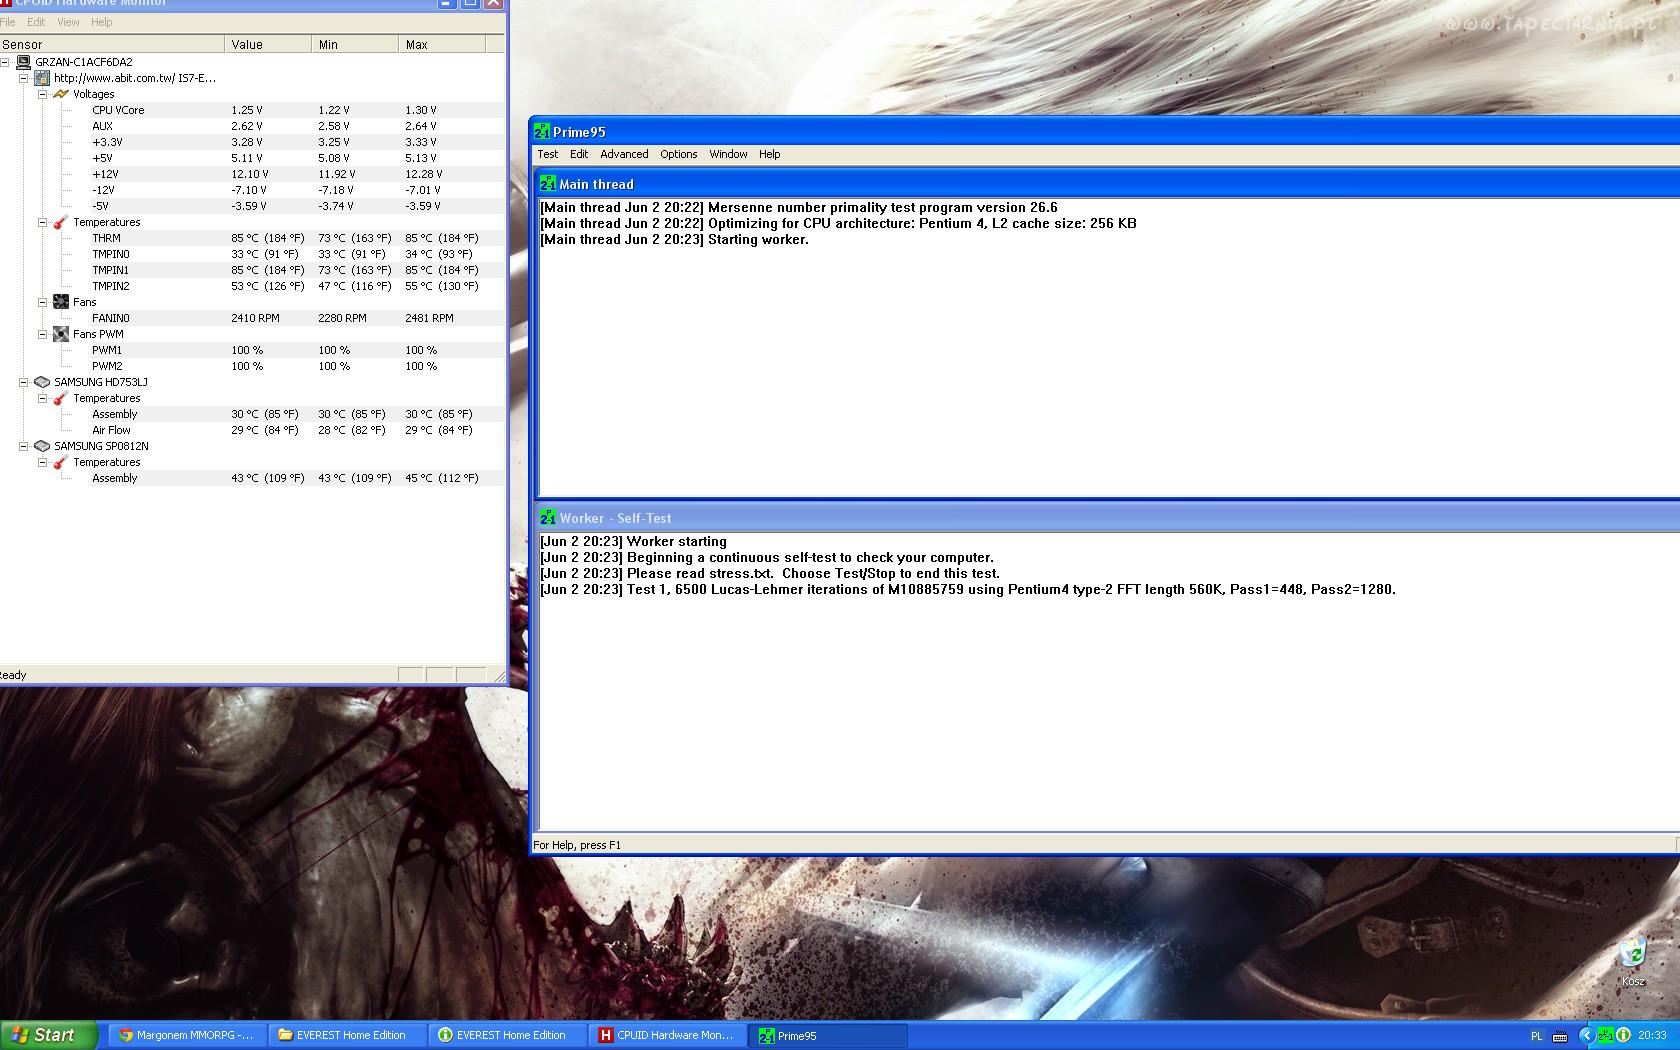Click the taskbar clock showing 20:33
The height and width of the screenshot is (1050, 1680).
1652,1036
